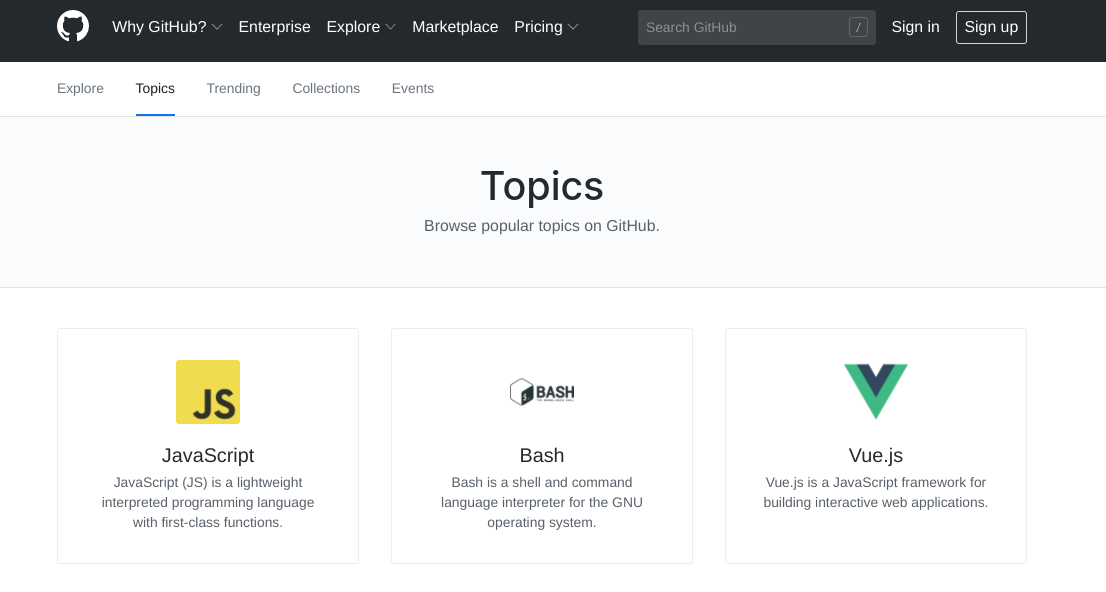This screenshot has width=1106, height=592.
Task: Open the Bash topic logo
Action: click(542, 392)
